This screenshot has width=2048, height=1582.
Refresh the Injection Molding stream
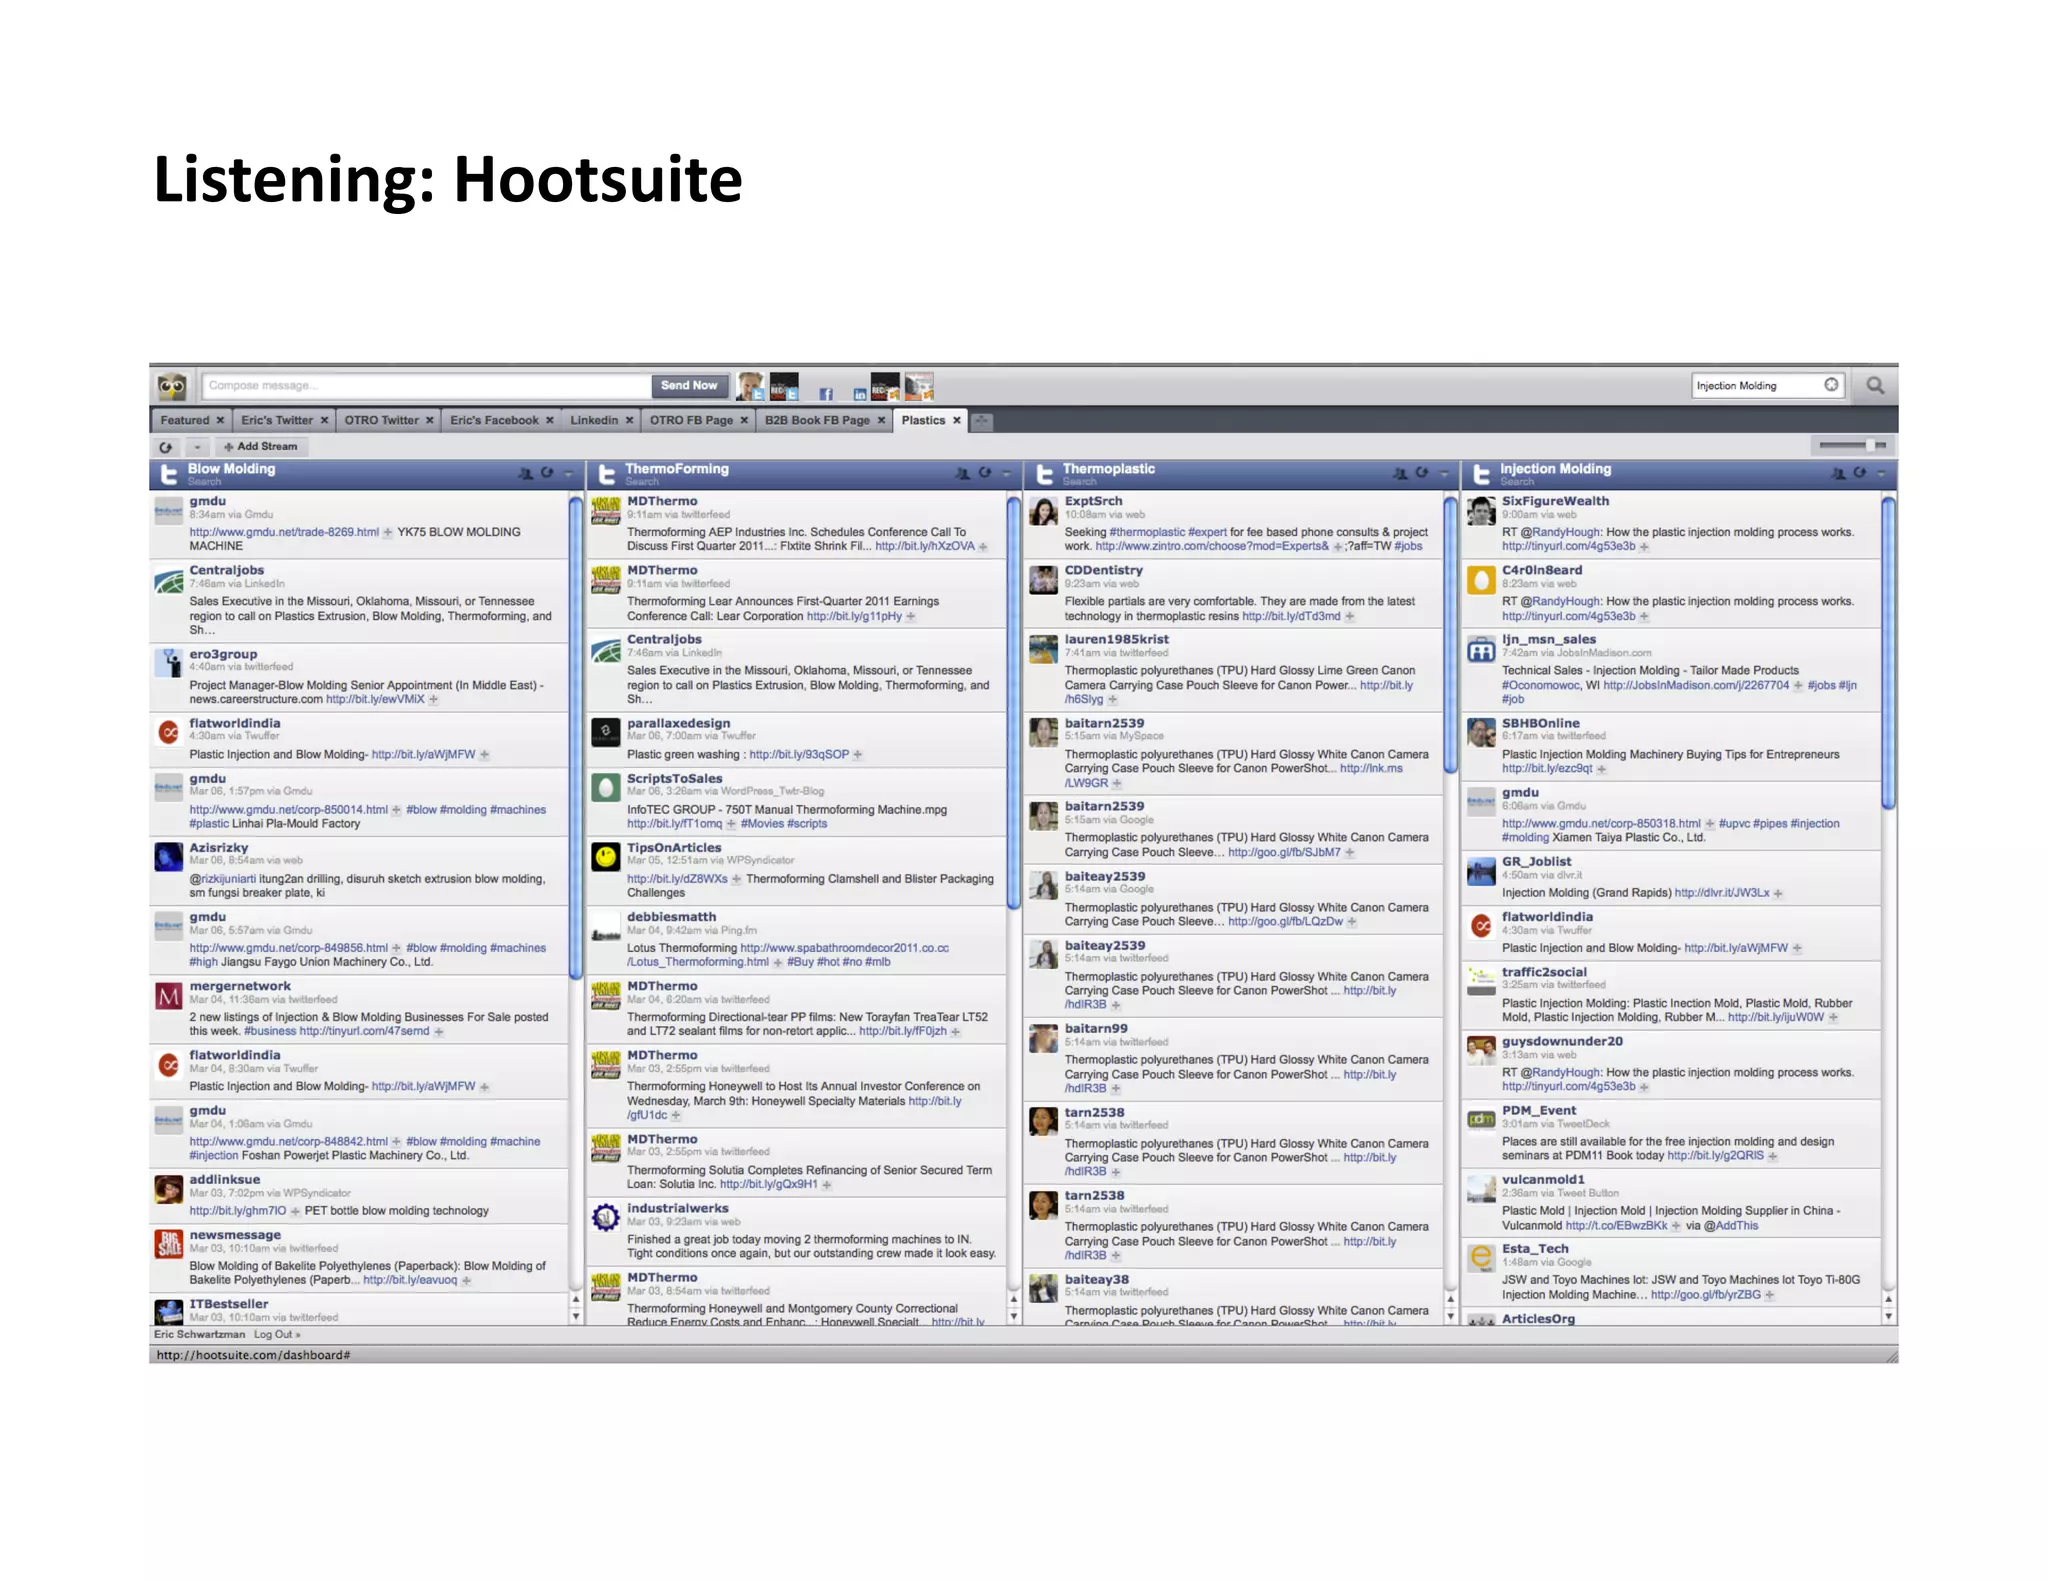point(1860,473)
